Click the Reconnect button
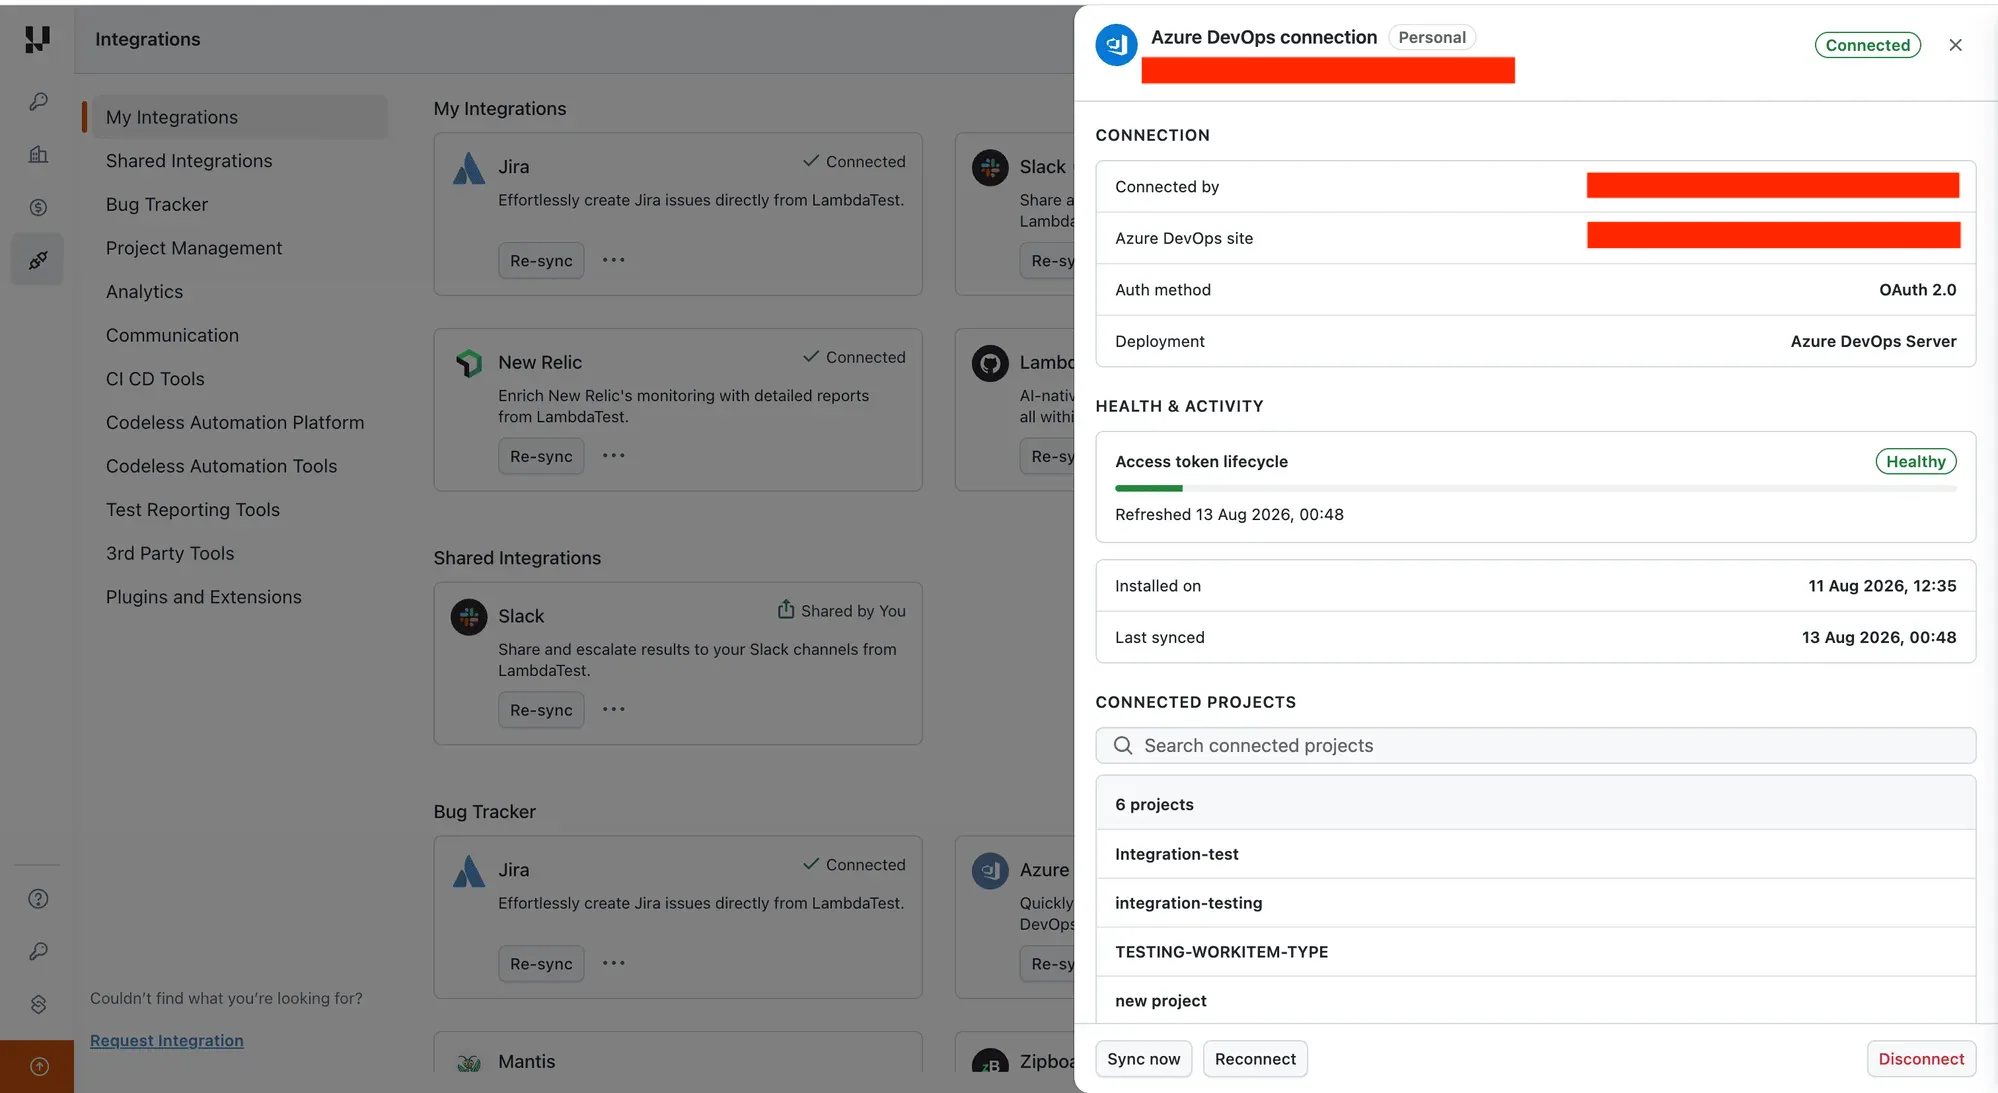 1255,1059
